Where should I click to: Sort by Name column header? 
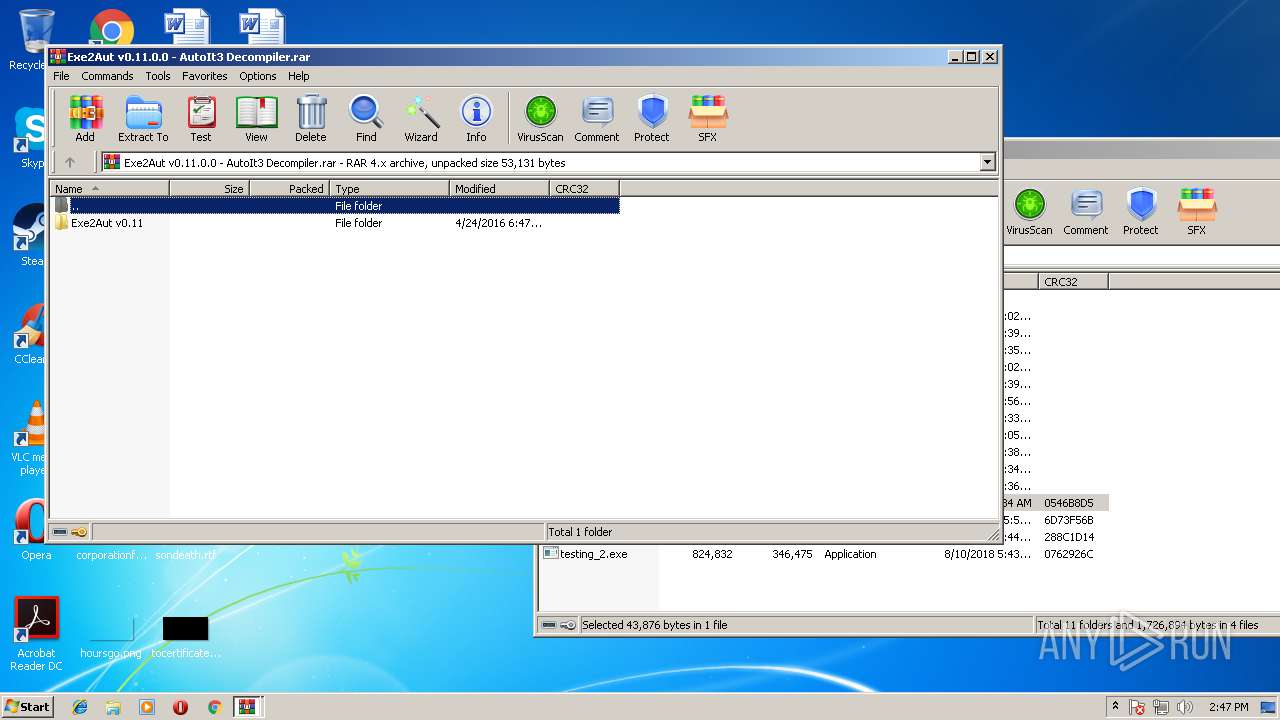tap(110, 188)
